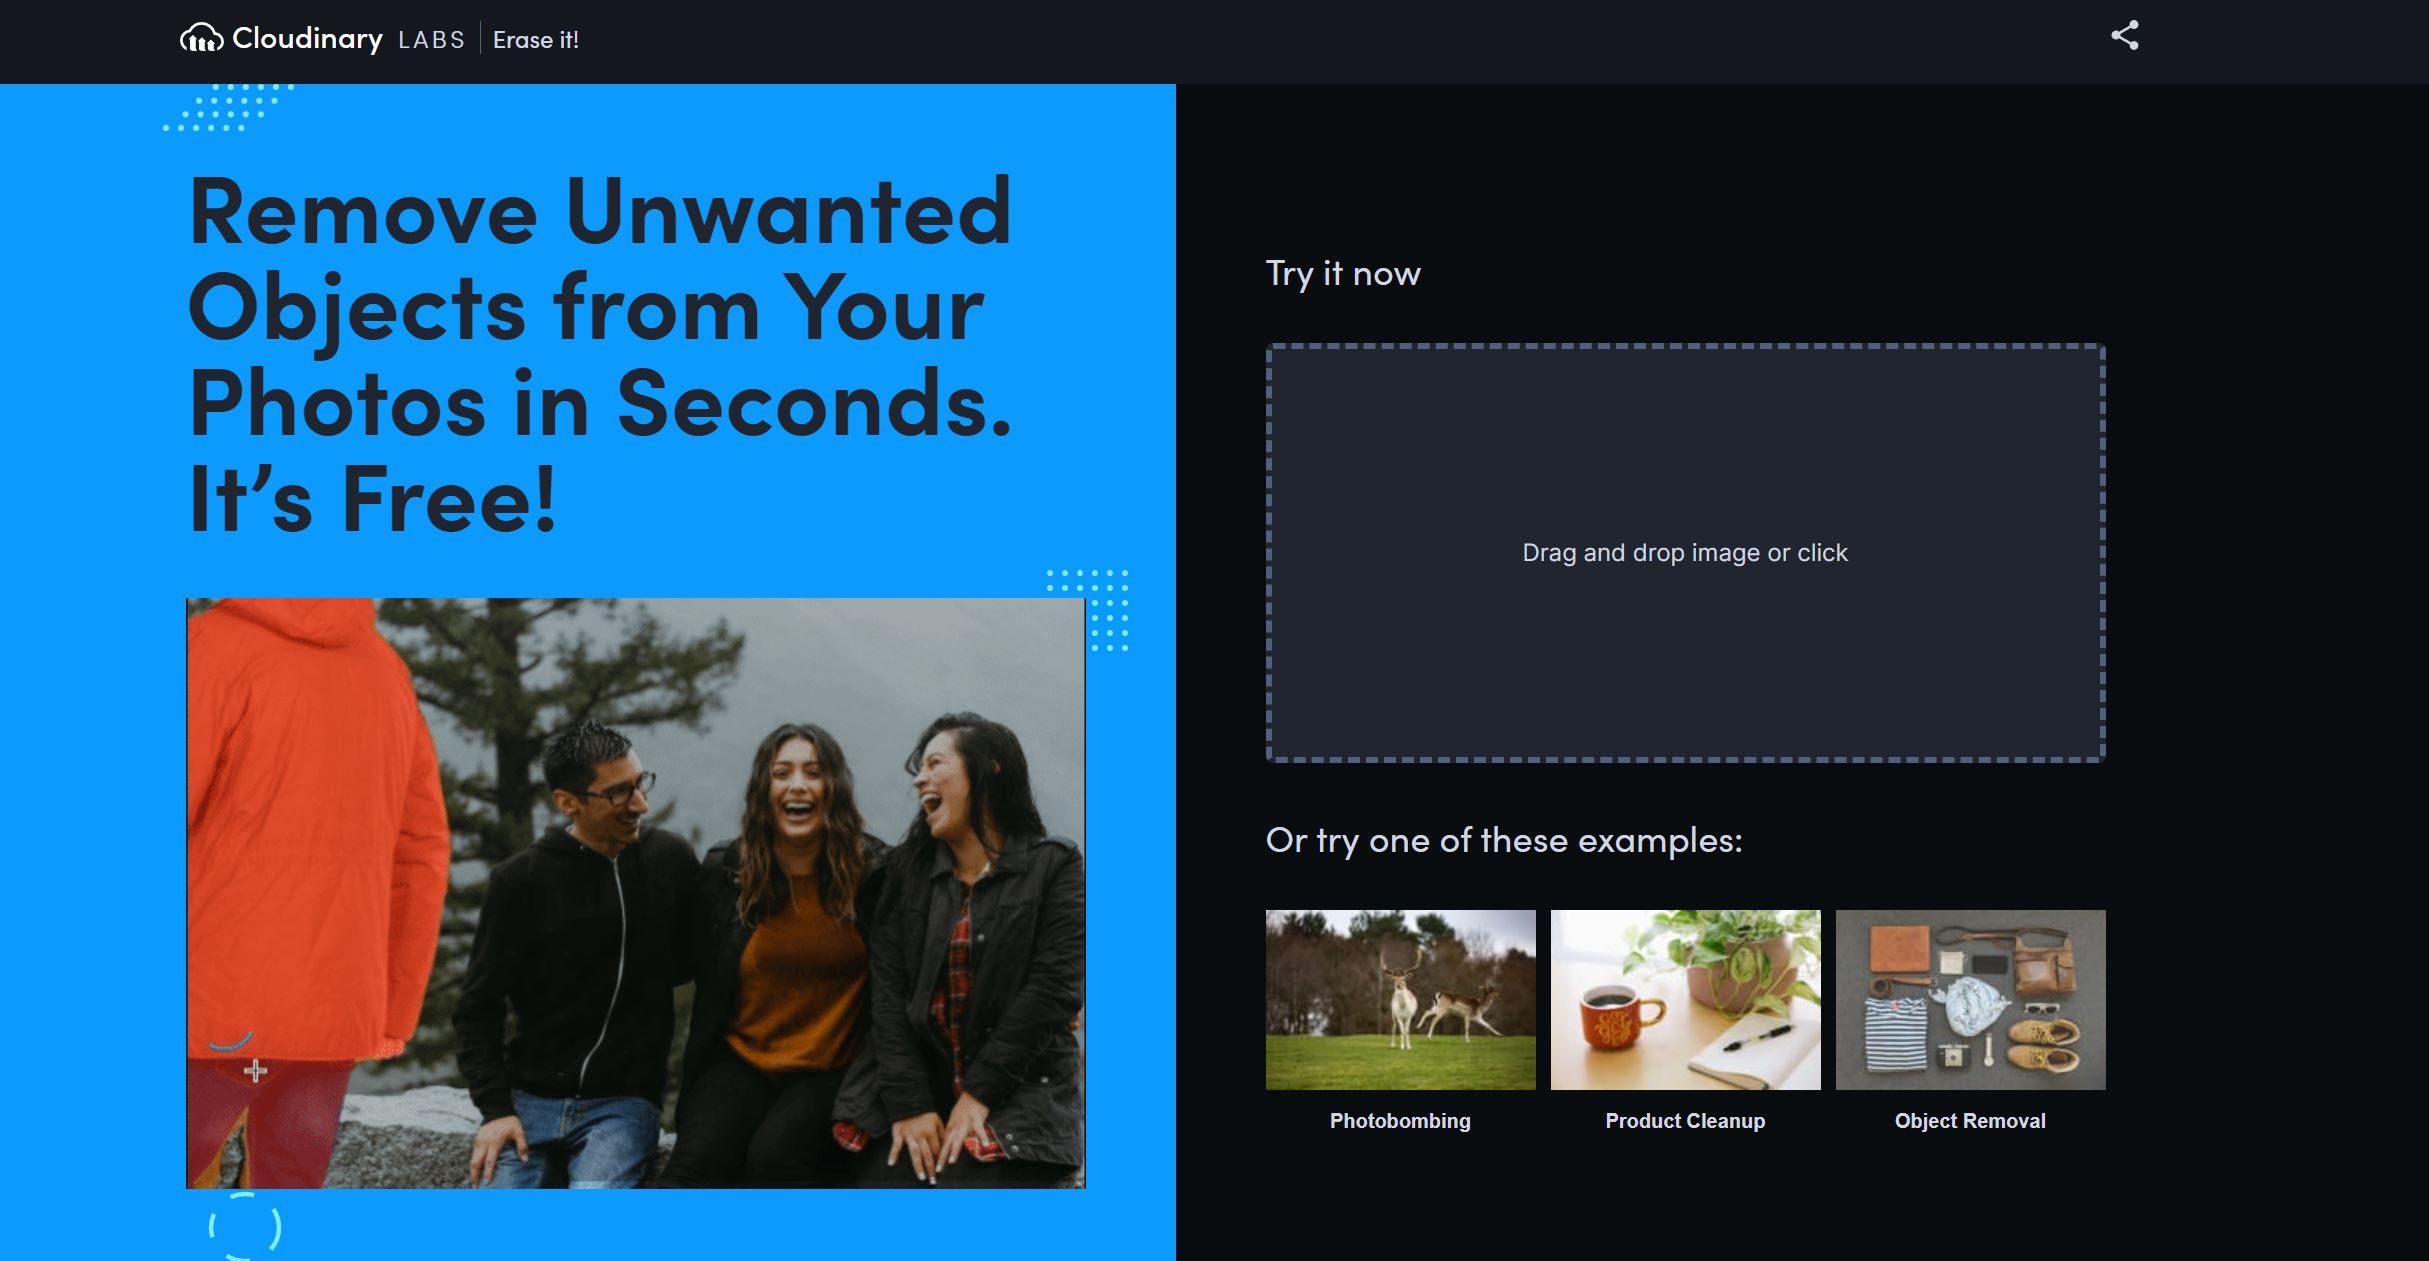Viewport: 2429px width, 1261px height.
Task: Open the Cloudinary wordmark link
Action: (307, 38)
